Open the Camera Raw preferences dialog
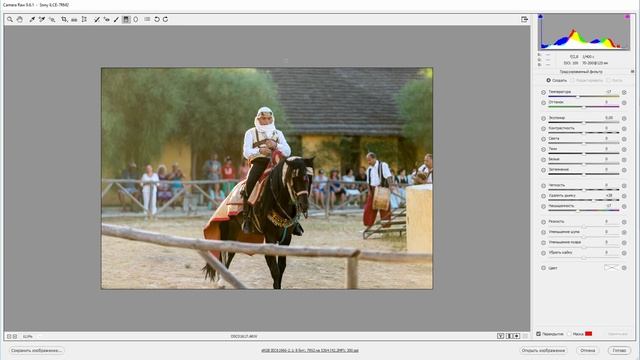Viewport: 640px width, 360px height. (x=147, y=19)
